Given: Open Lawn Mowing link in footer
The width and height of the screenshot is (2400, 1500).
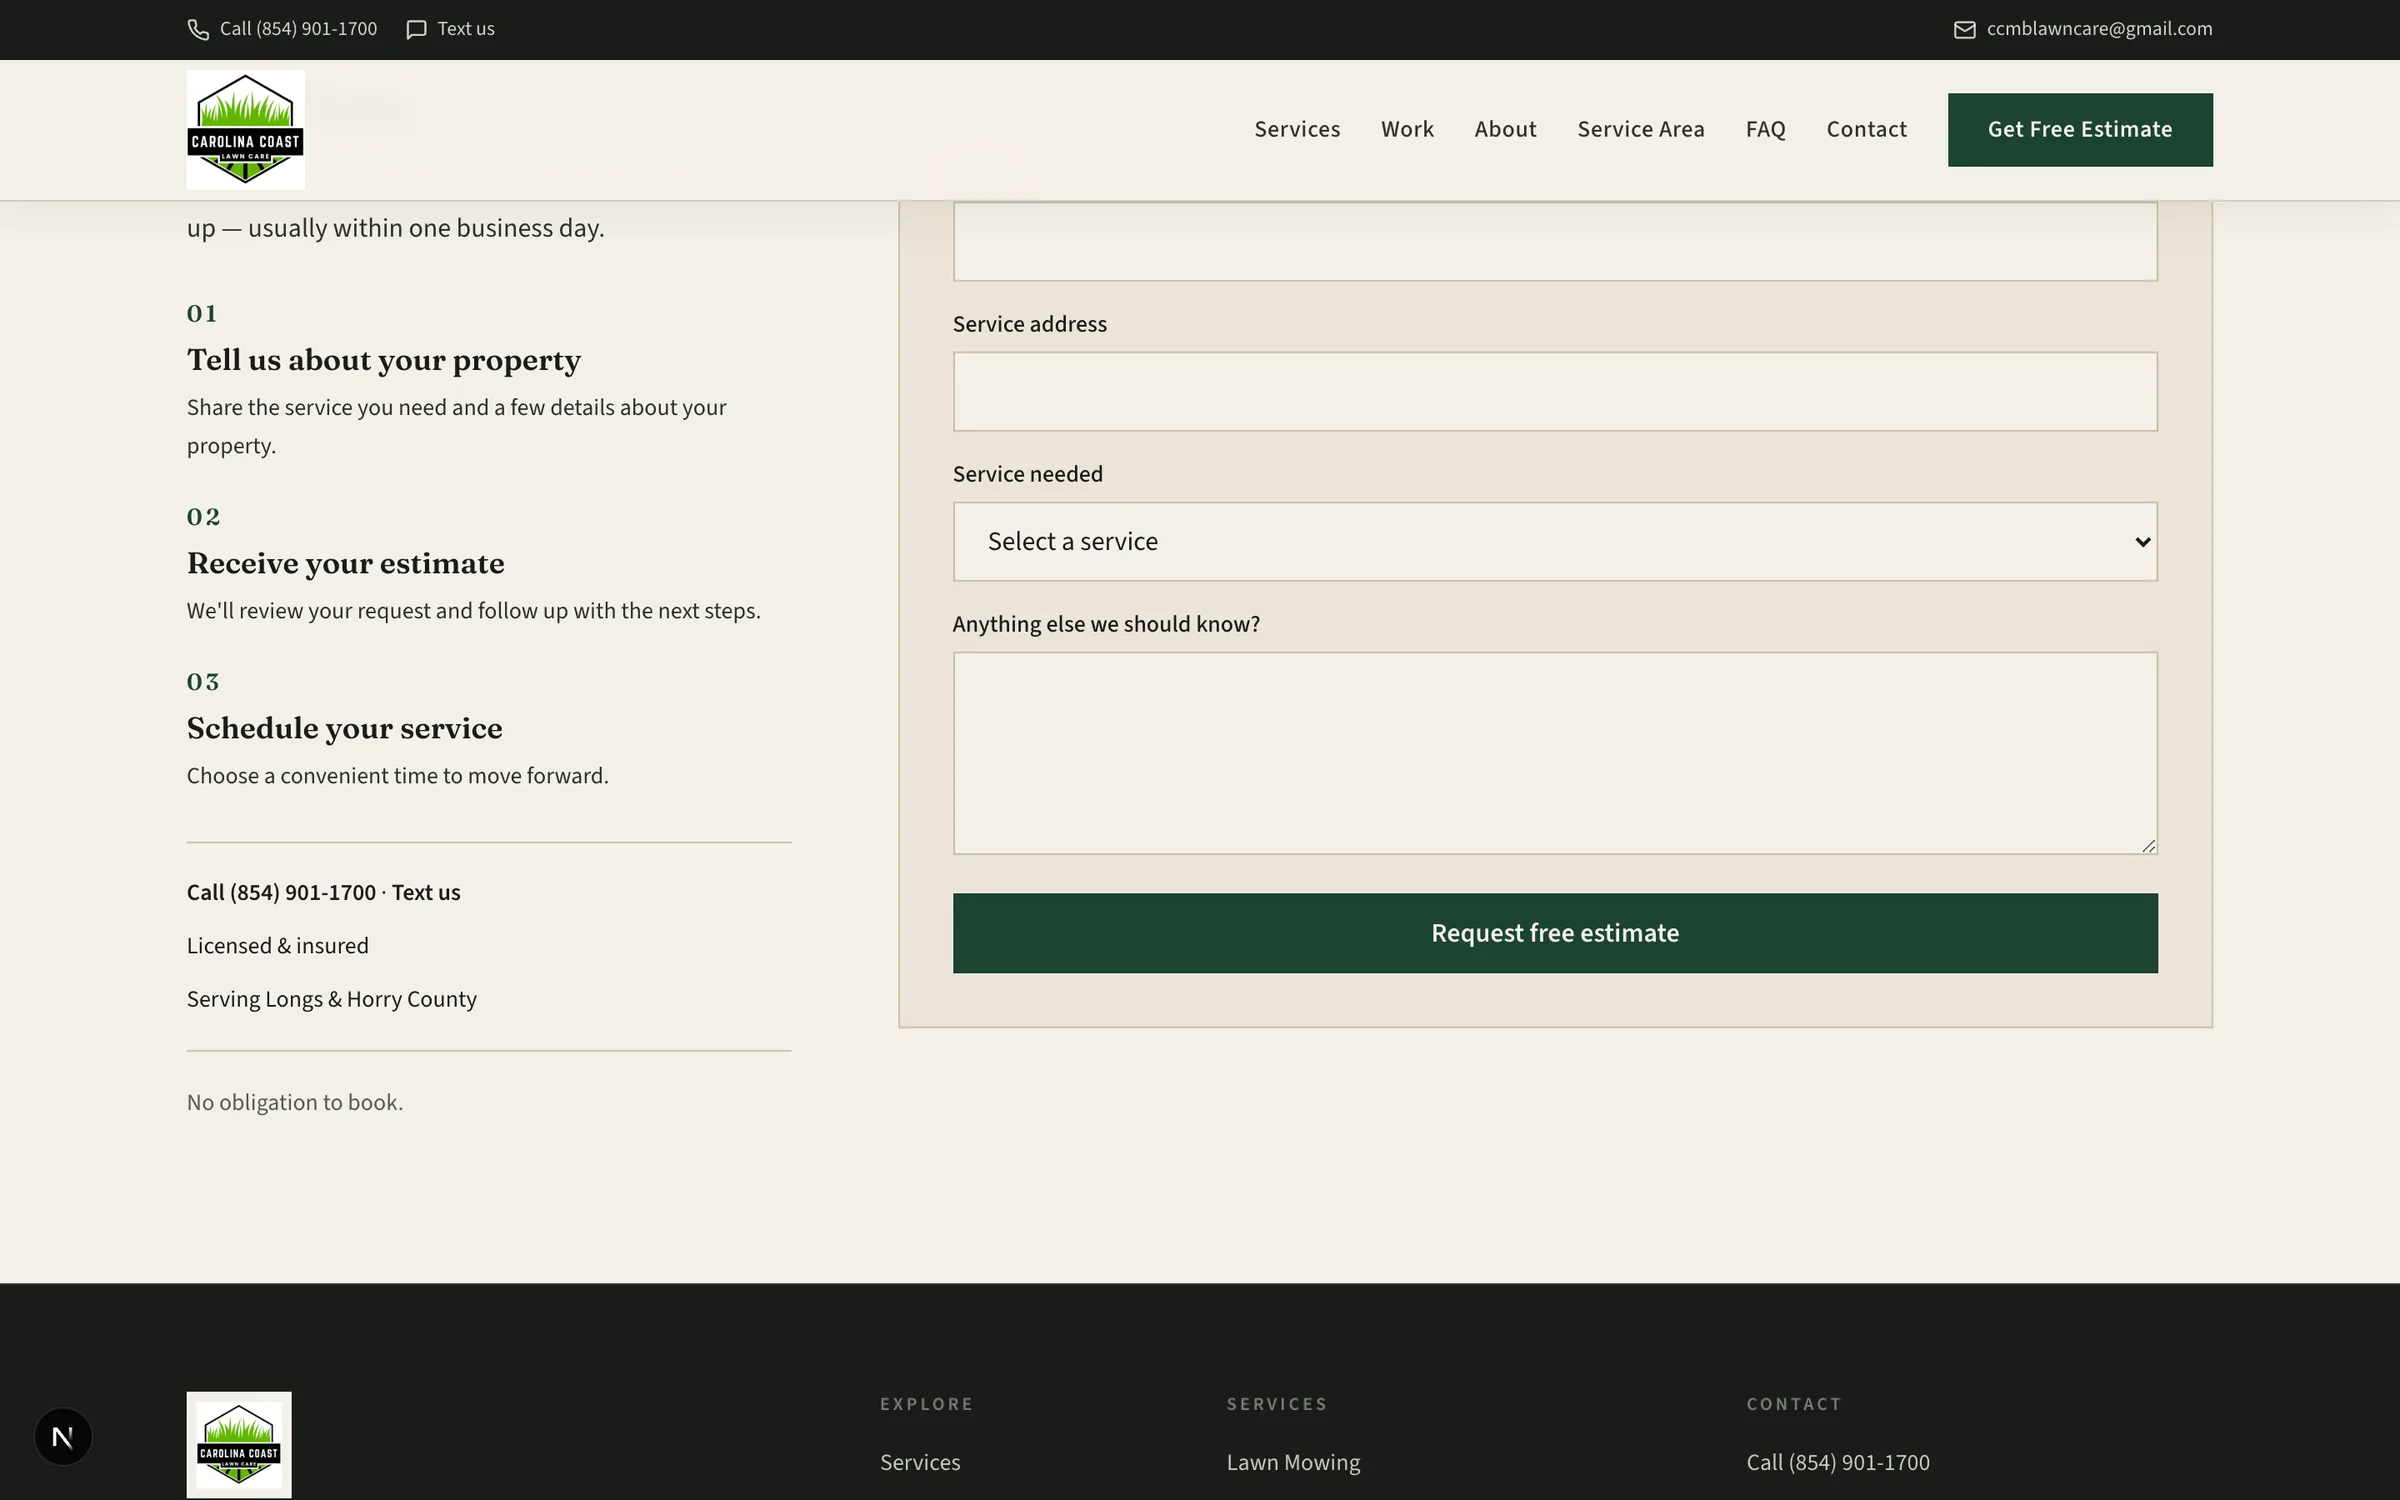Looking at the screenshot, I should [1293, 1463].
